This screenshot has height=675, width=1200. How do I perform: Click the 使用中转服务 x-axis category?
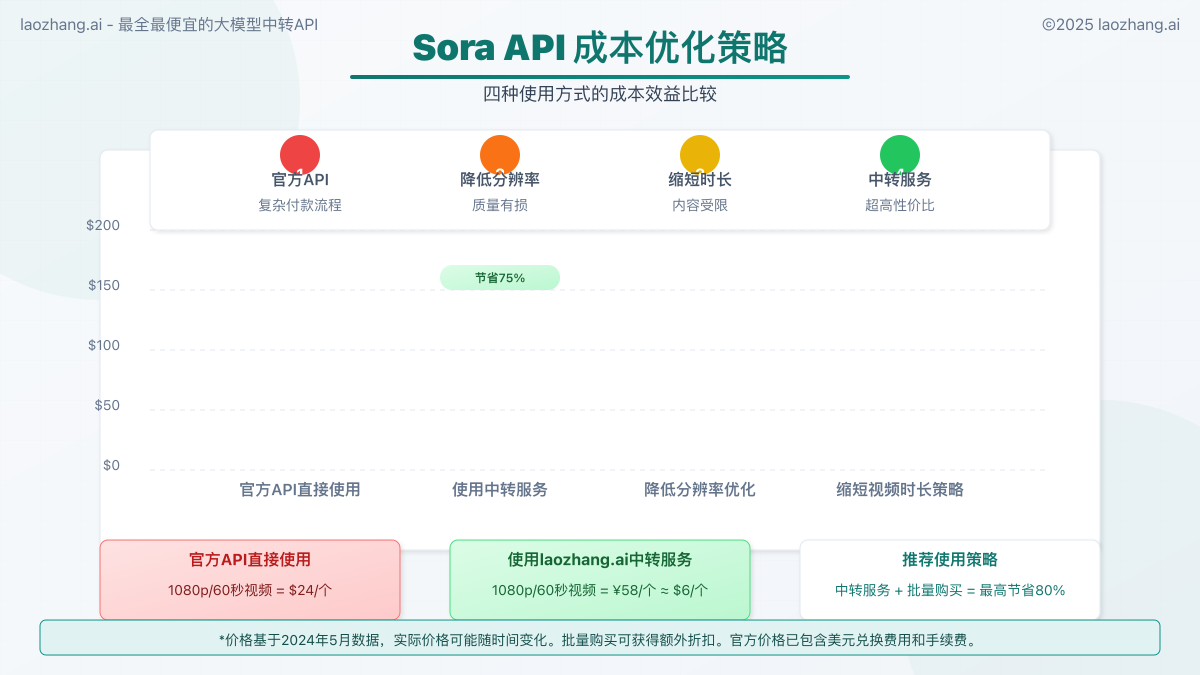tap(500, 490)
